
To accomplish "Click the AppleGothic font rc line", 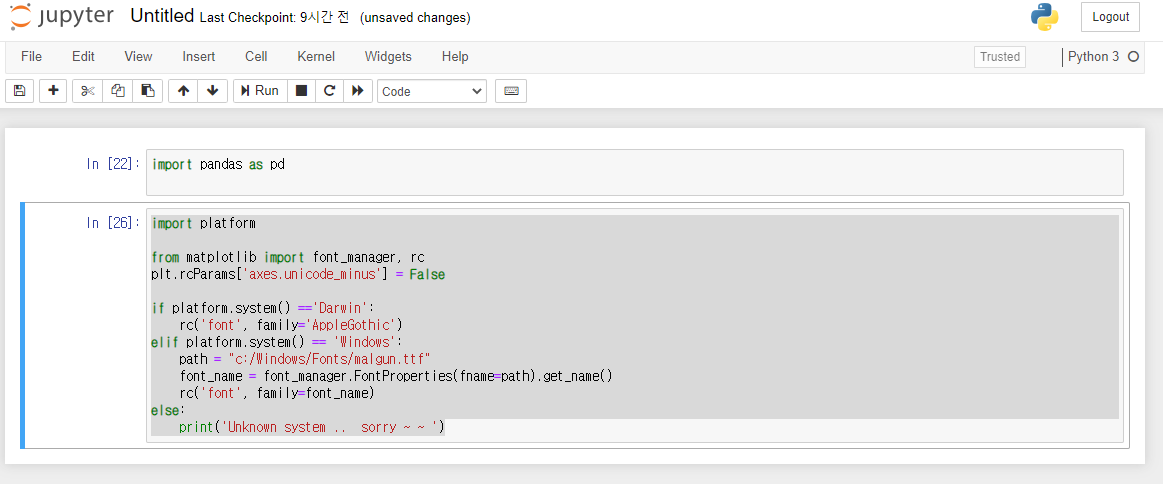I will [x=291, y=325].
